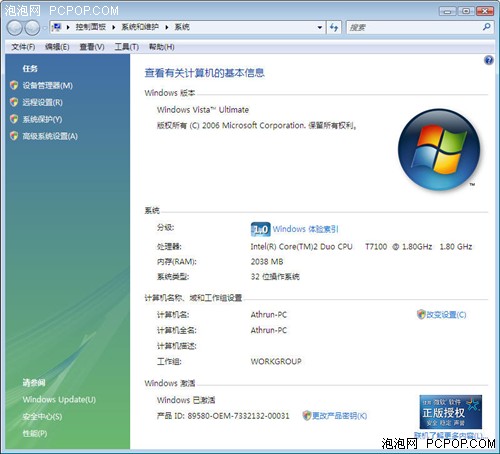Open 高级系统设置(A) link
Image resolution: width=500 pixels, height=454 pixels.
point(50,136)
